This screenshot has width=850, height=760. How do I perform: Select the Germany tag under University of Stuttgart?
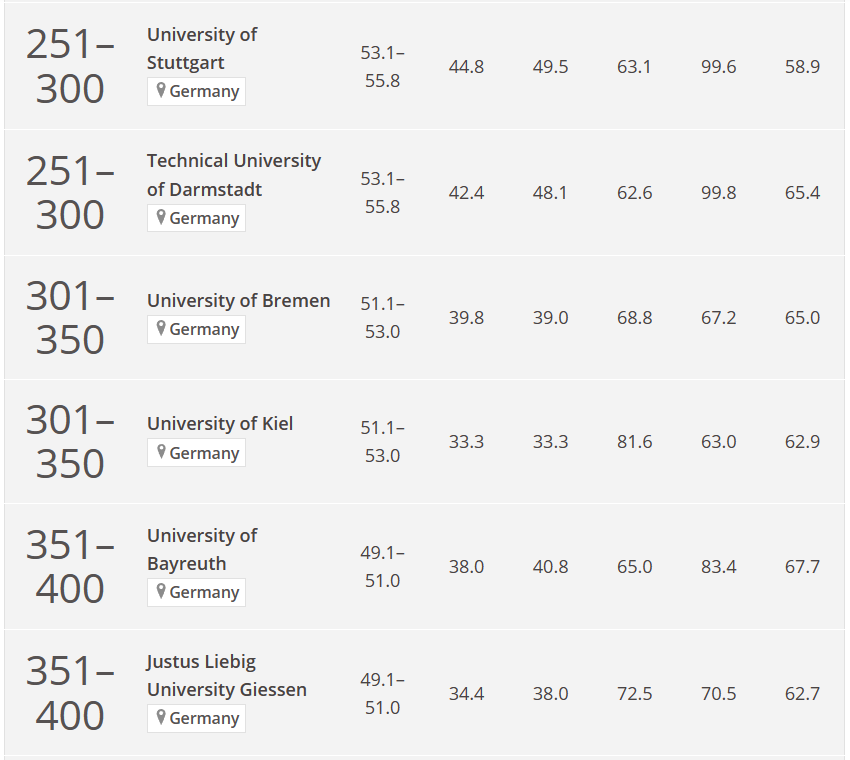[x=196, y=91]
